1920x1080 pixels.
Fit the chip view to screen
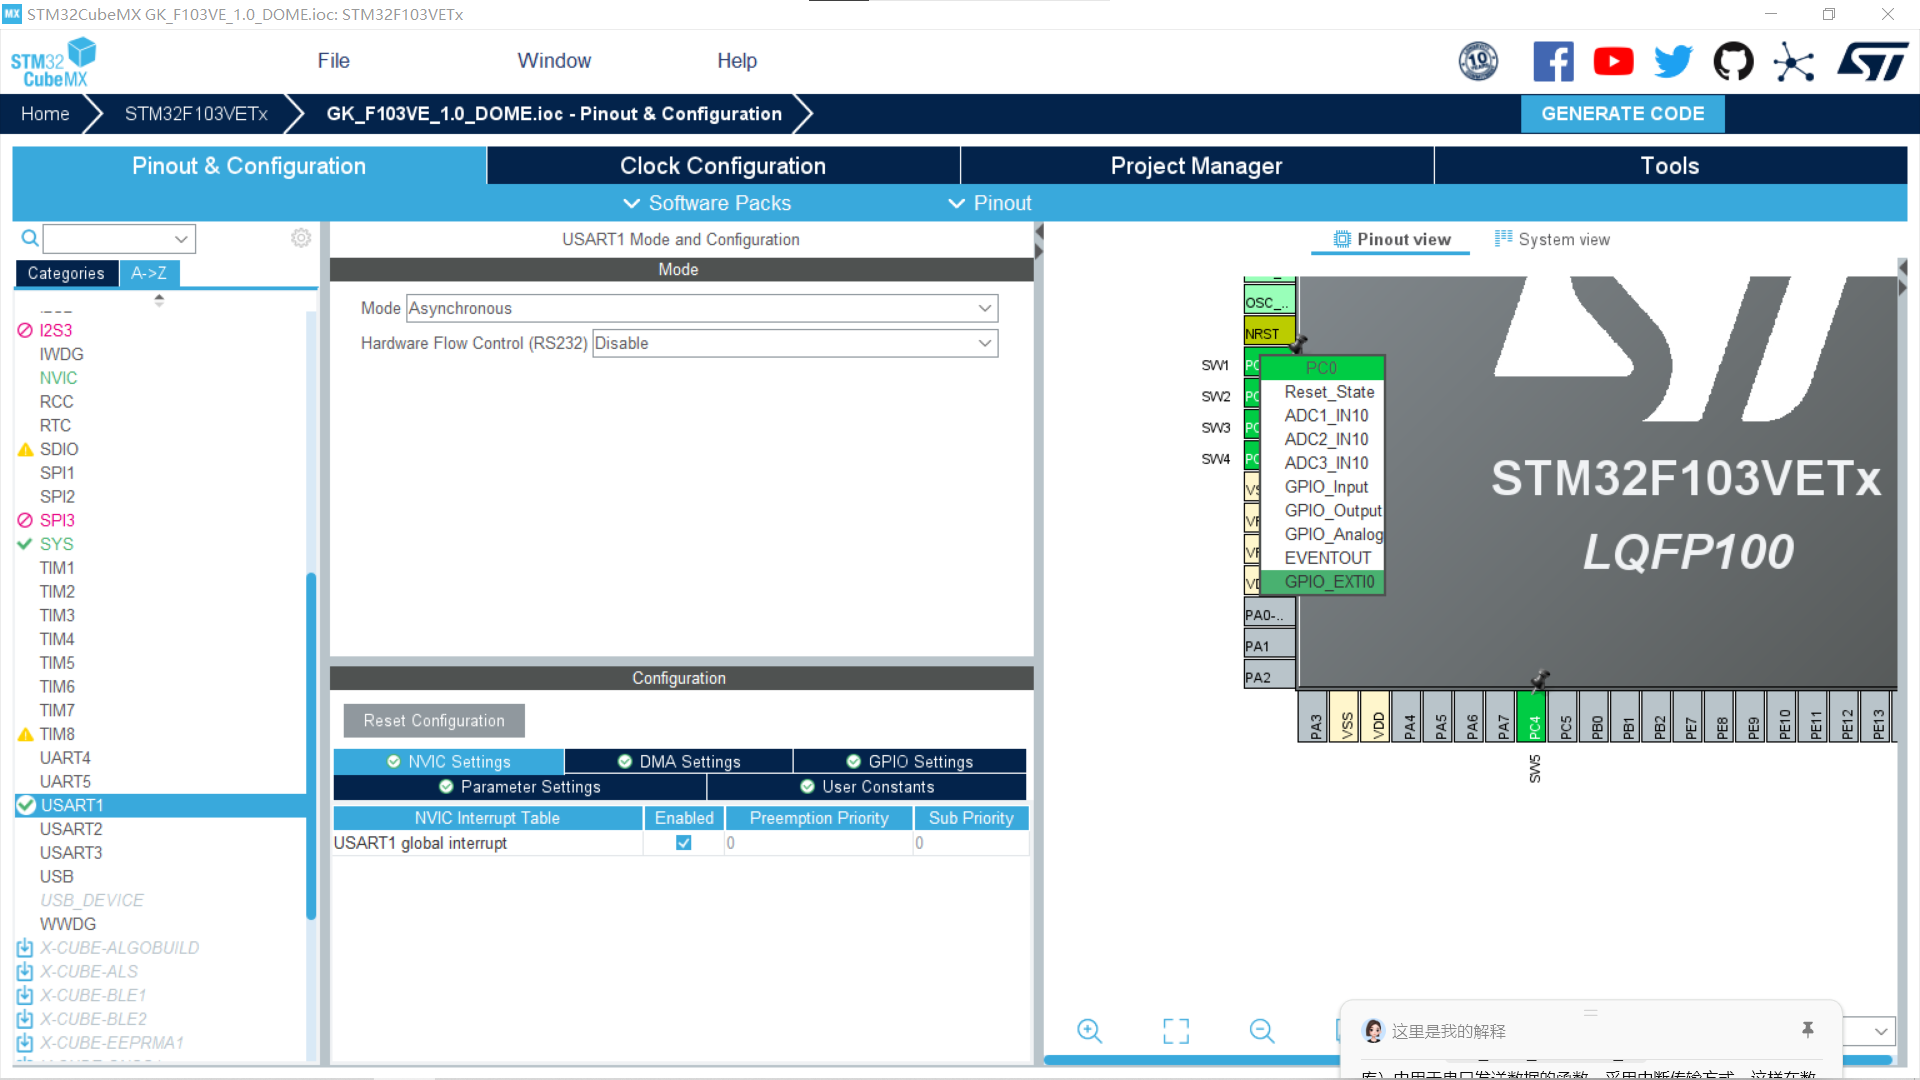click(1176, 1031)
